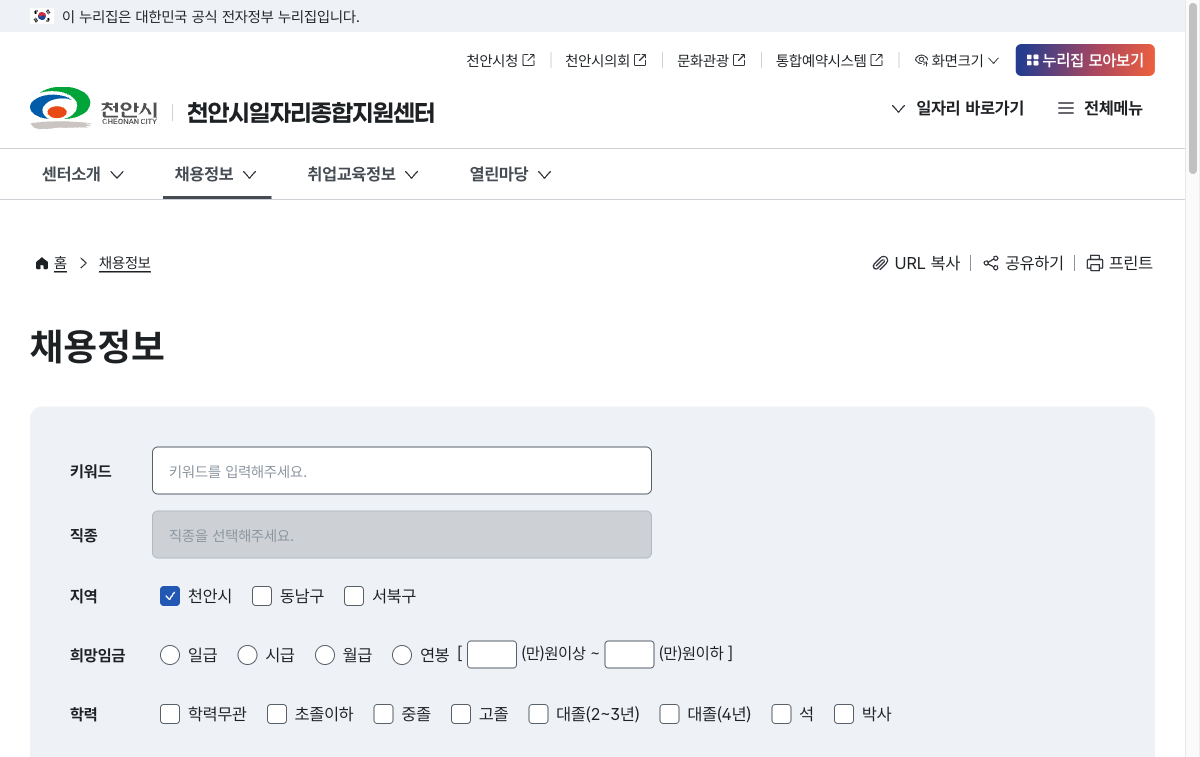Uncheck the 천안시 region checkbox
Viewport: 1200px width, 757px height.
(x=170, y=596)
